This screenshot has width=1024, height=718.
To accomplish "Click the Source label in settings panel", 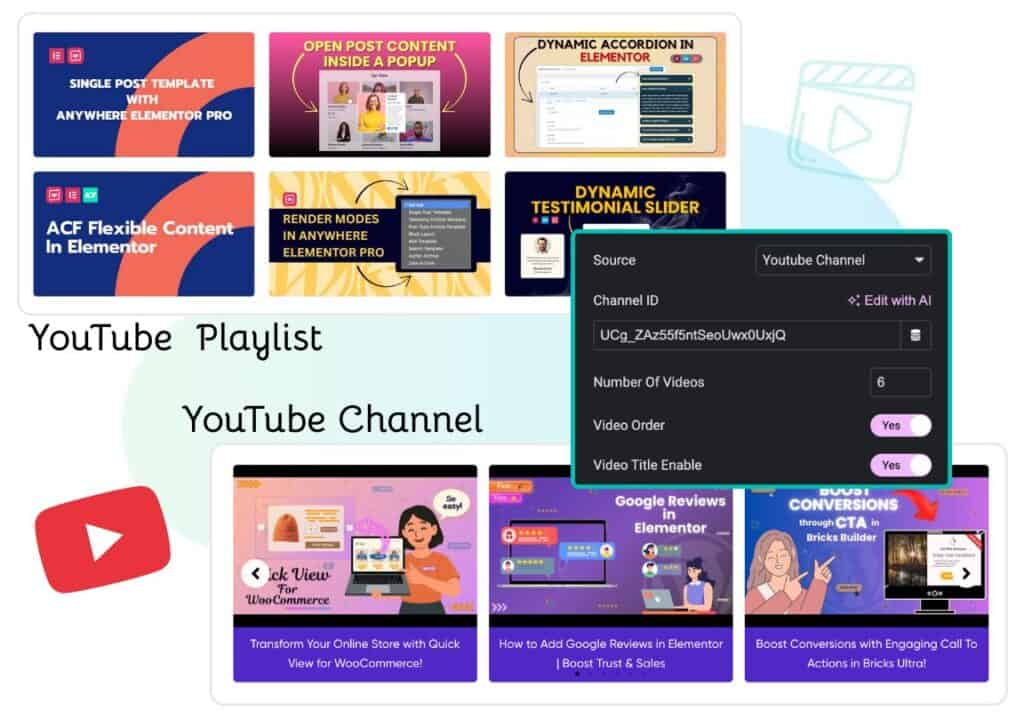I will coord(614,260).
